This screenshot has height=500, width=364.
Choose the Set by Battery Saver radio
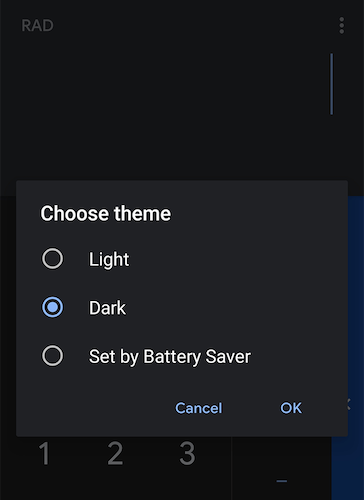tap(52, 356)
